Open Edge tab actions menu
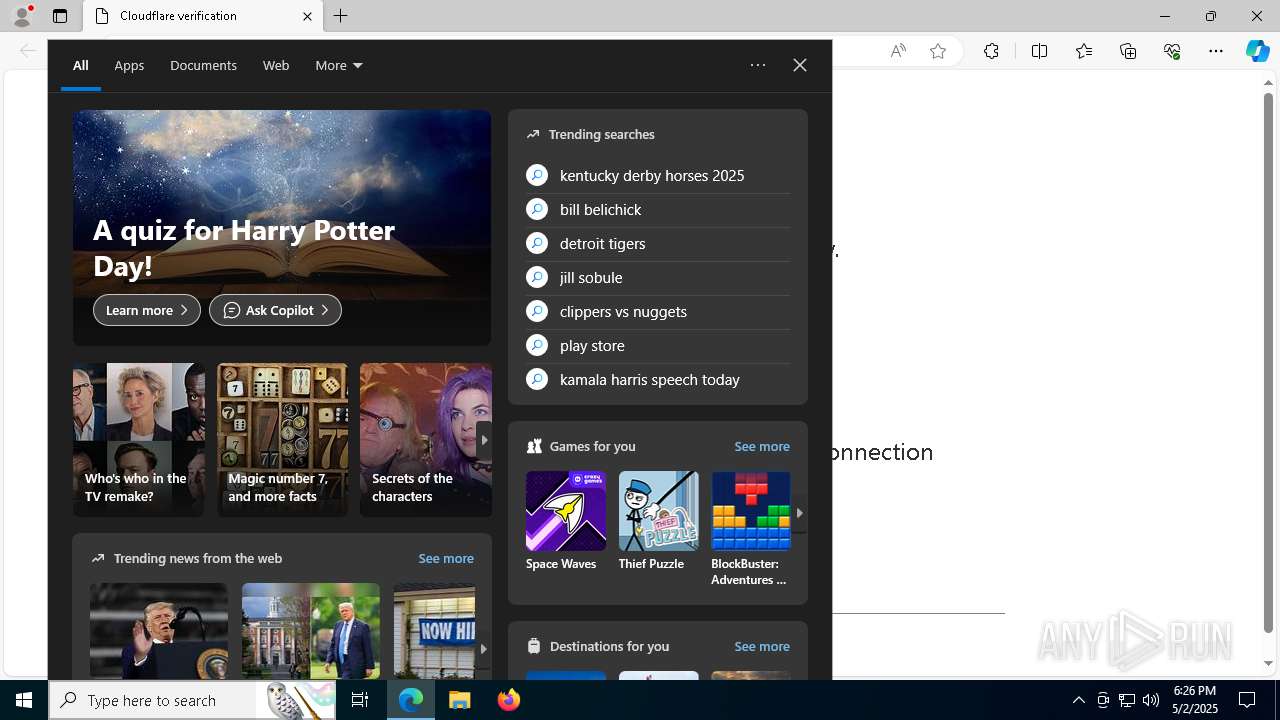Image resolution: width=1280 pixels, height=720 pixels. pos(60,16)
